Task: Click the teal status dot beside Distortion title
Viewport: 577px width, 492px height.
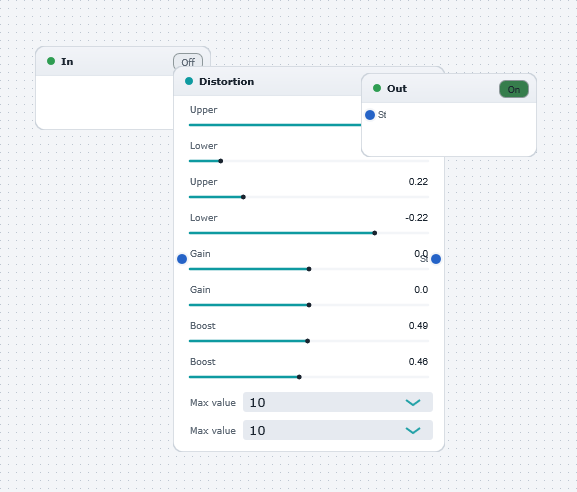Action: (x=189, y=81)
